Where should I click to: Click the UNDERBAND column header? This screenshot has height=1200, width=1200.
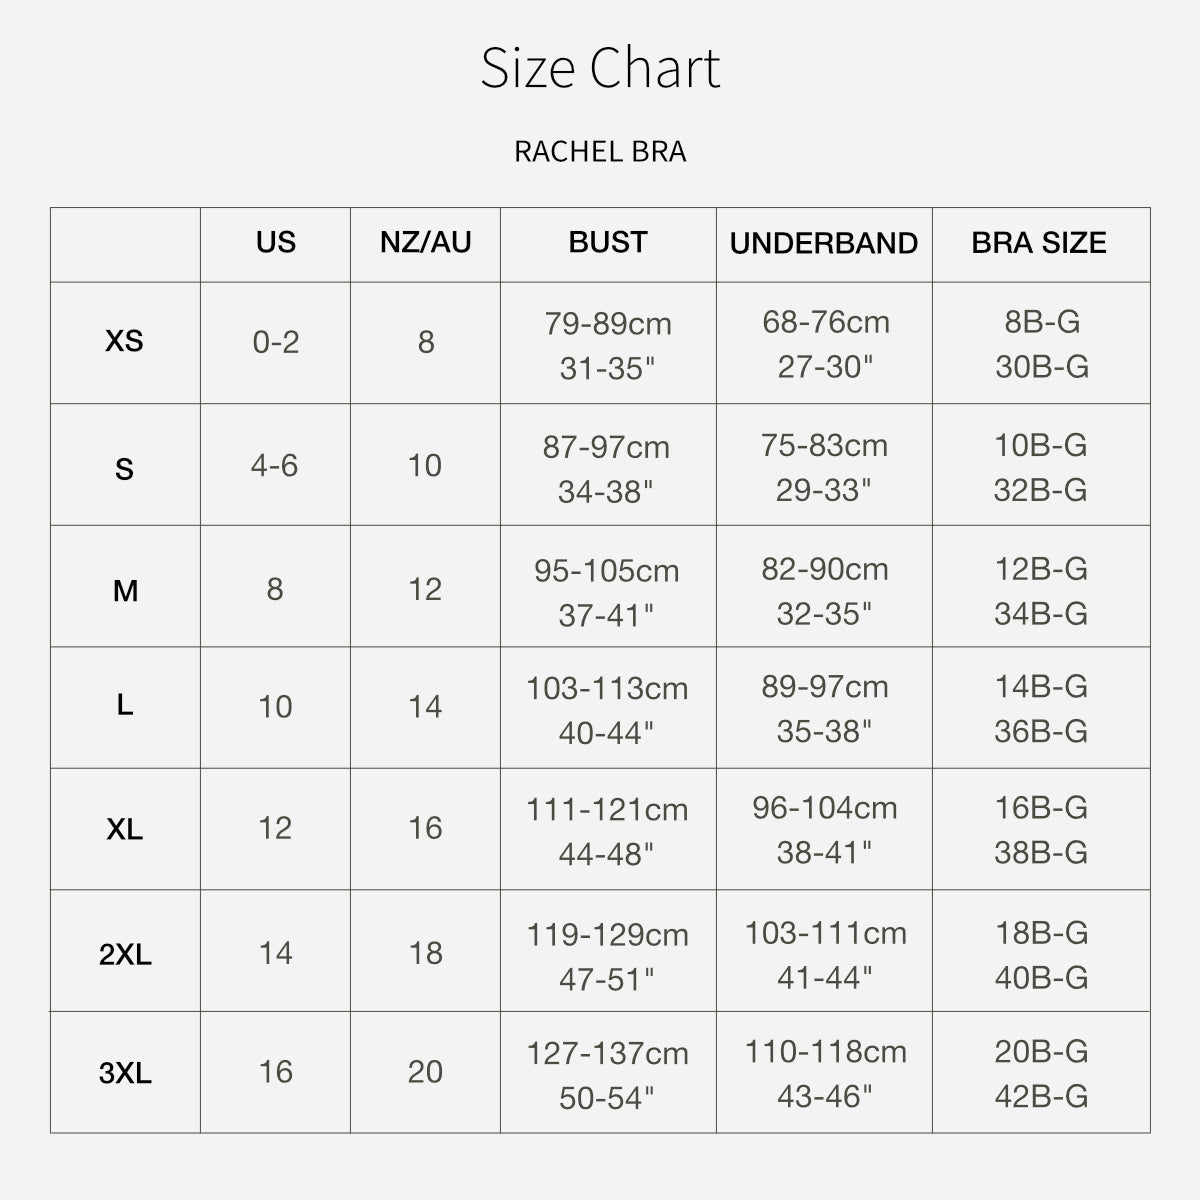point(824,244)
